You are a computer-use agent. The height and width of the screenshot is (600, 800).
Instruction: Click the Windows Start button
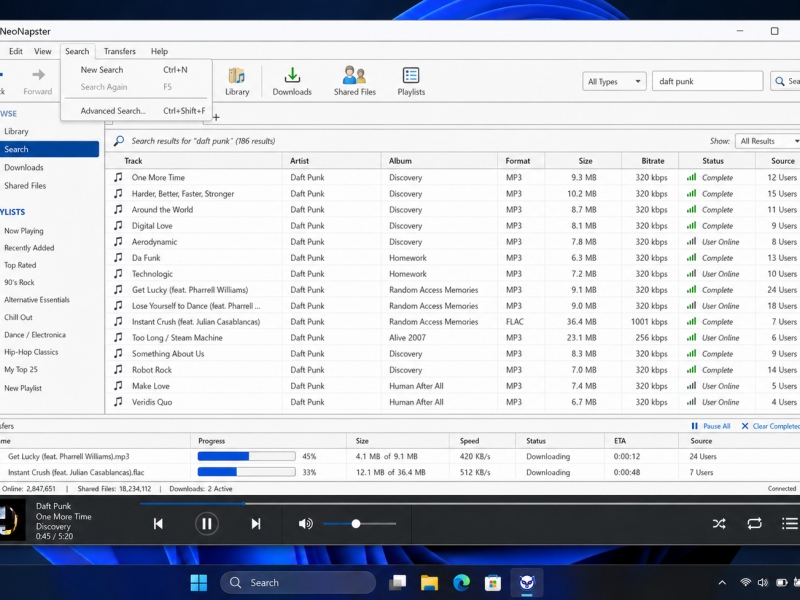pos(198,583)
